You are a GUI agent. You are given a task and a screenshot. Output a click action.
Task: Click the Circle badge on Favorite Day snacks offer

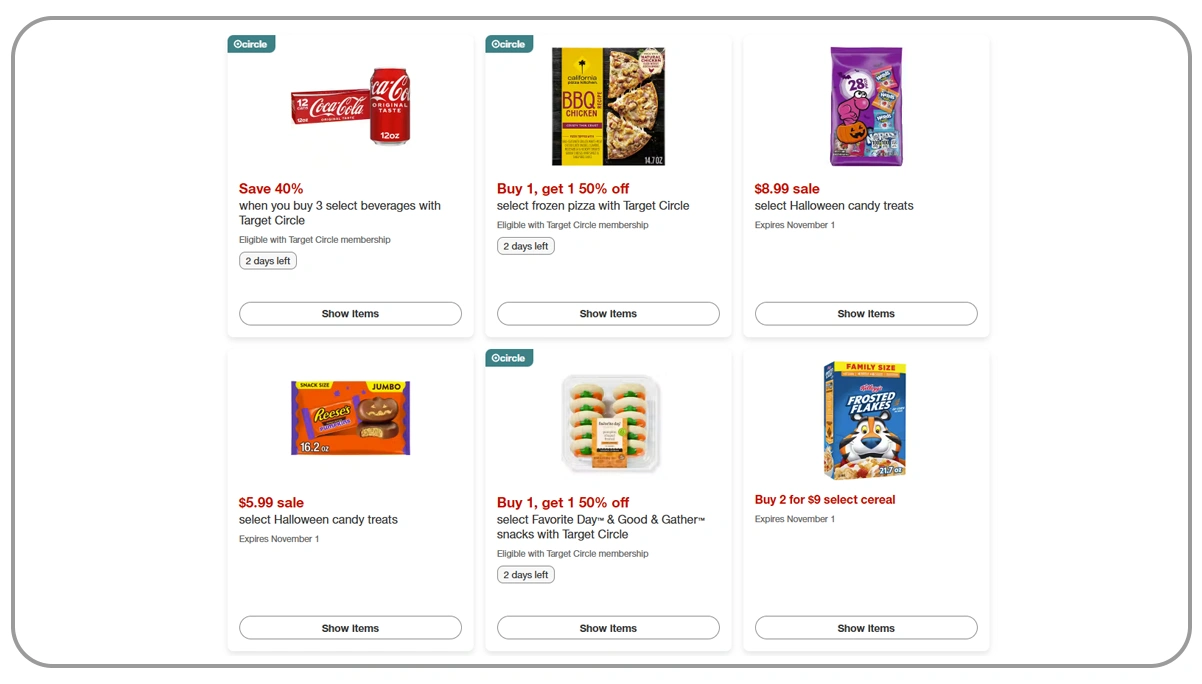coord(509,357)
